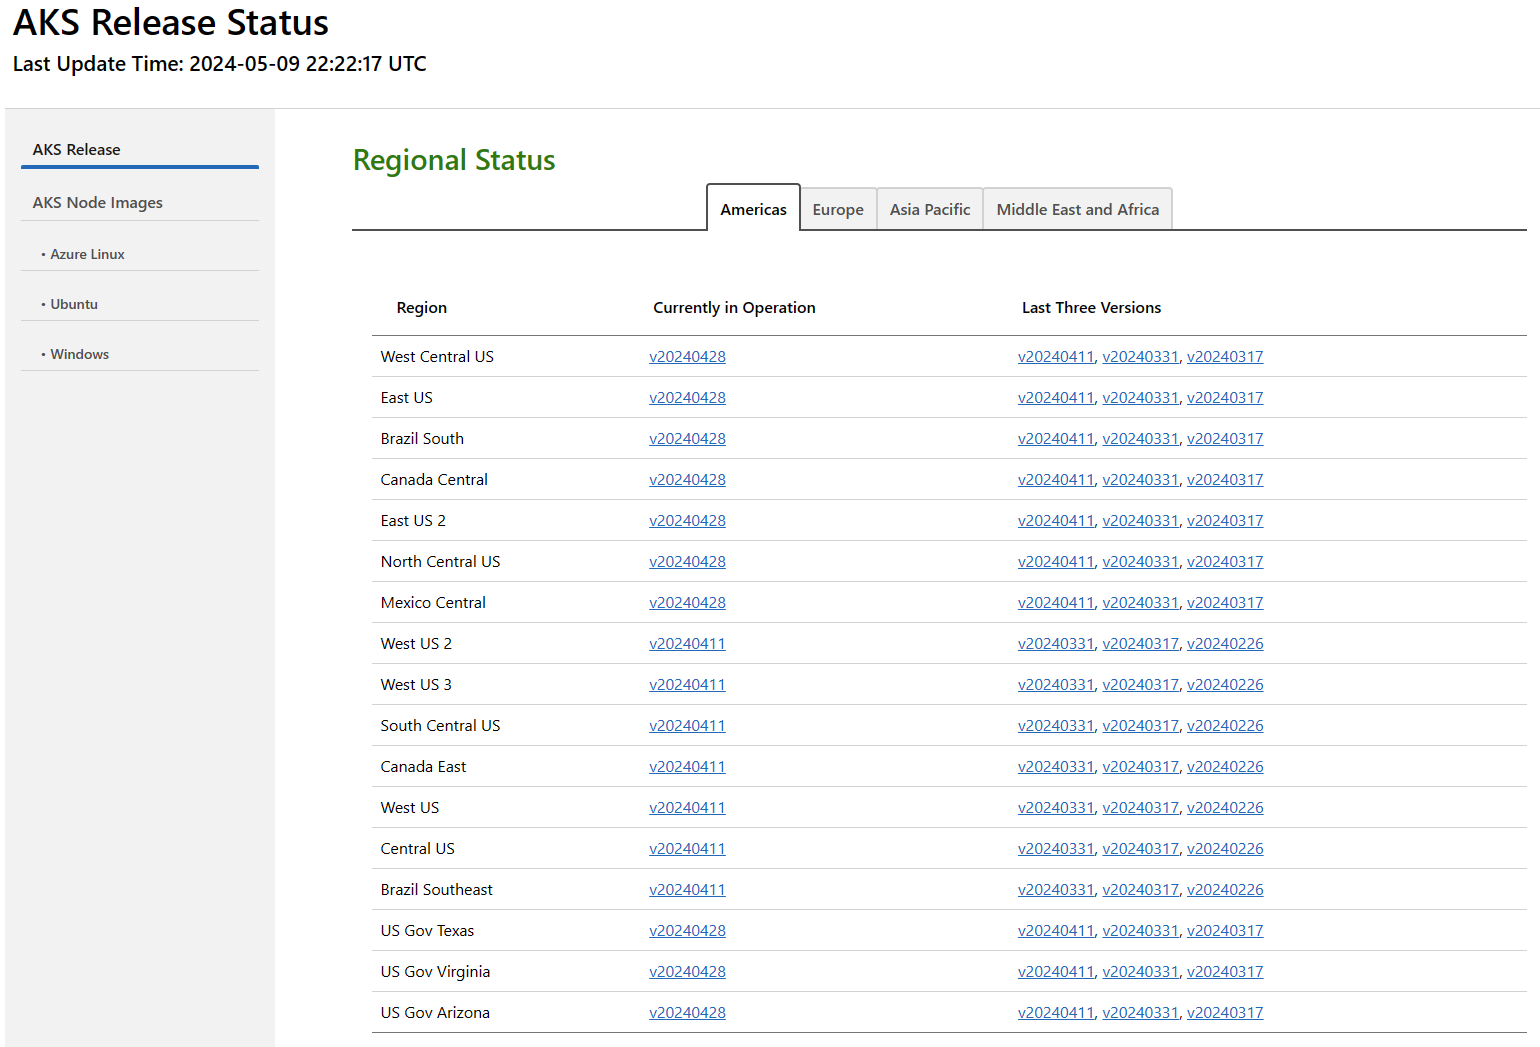Open Mexico Central's v20240428 release link

pyautogui.click(x=687, y=602)
